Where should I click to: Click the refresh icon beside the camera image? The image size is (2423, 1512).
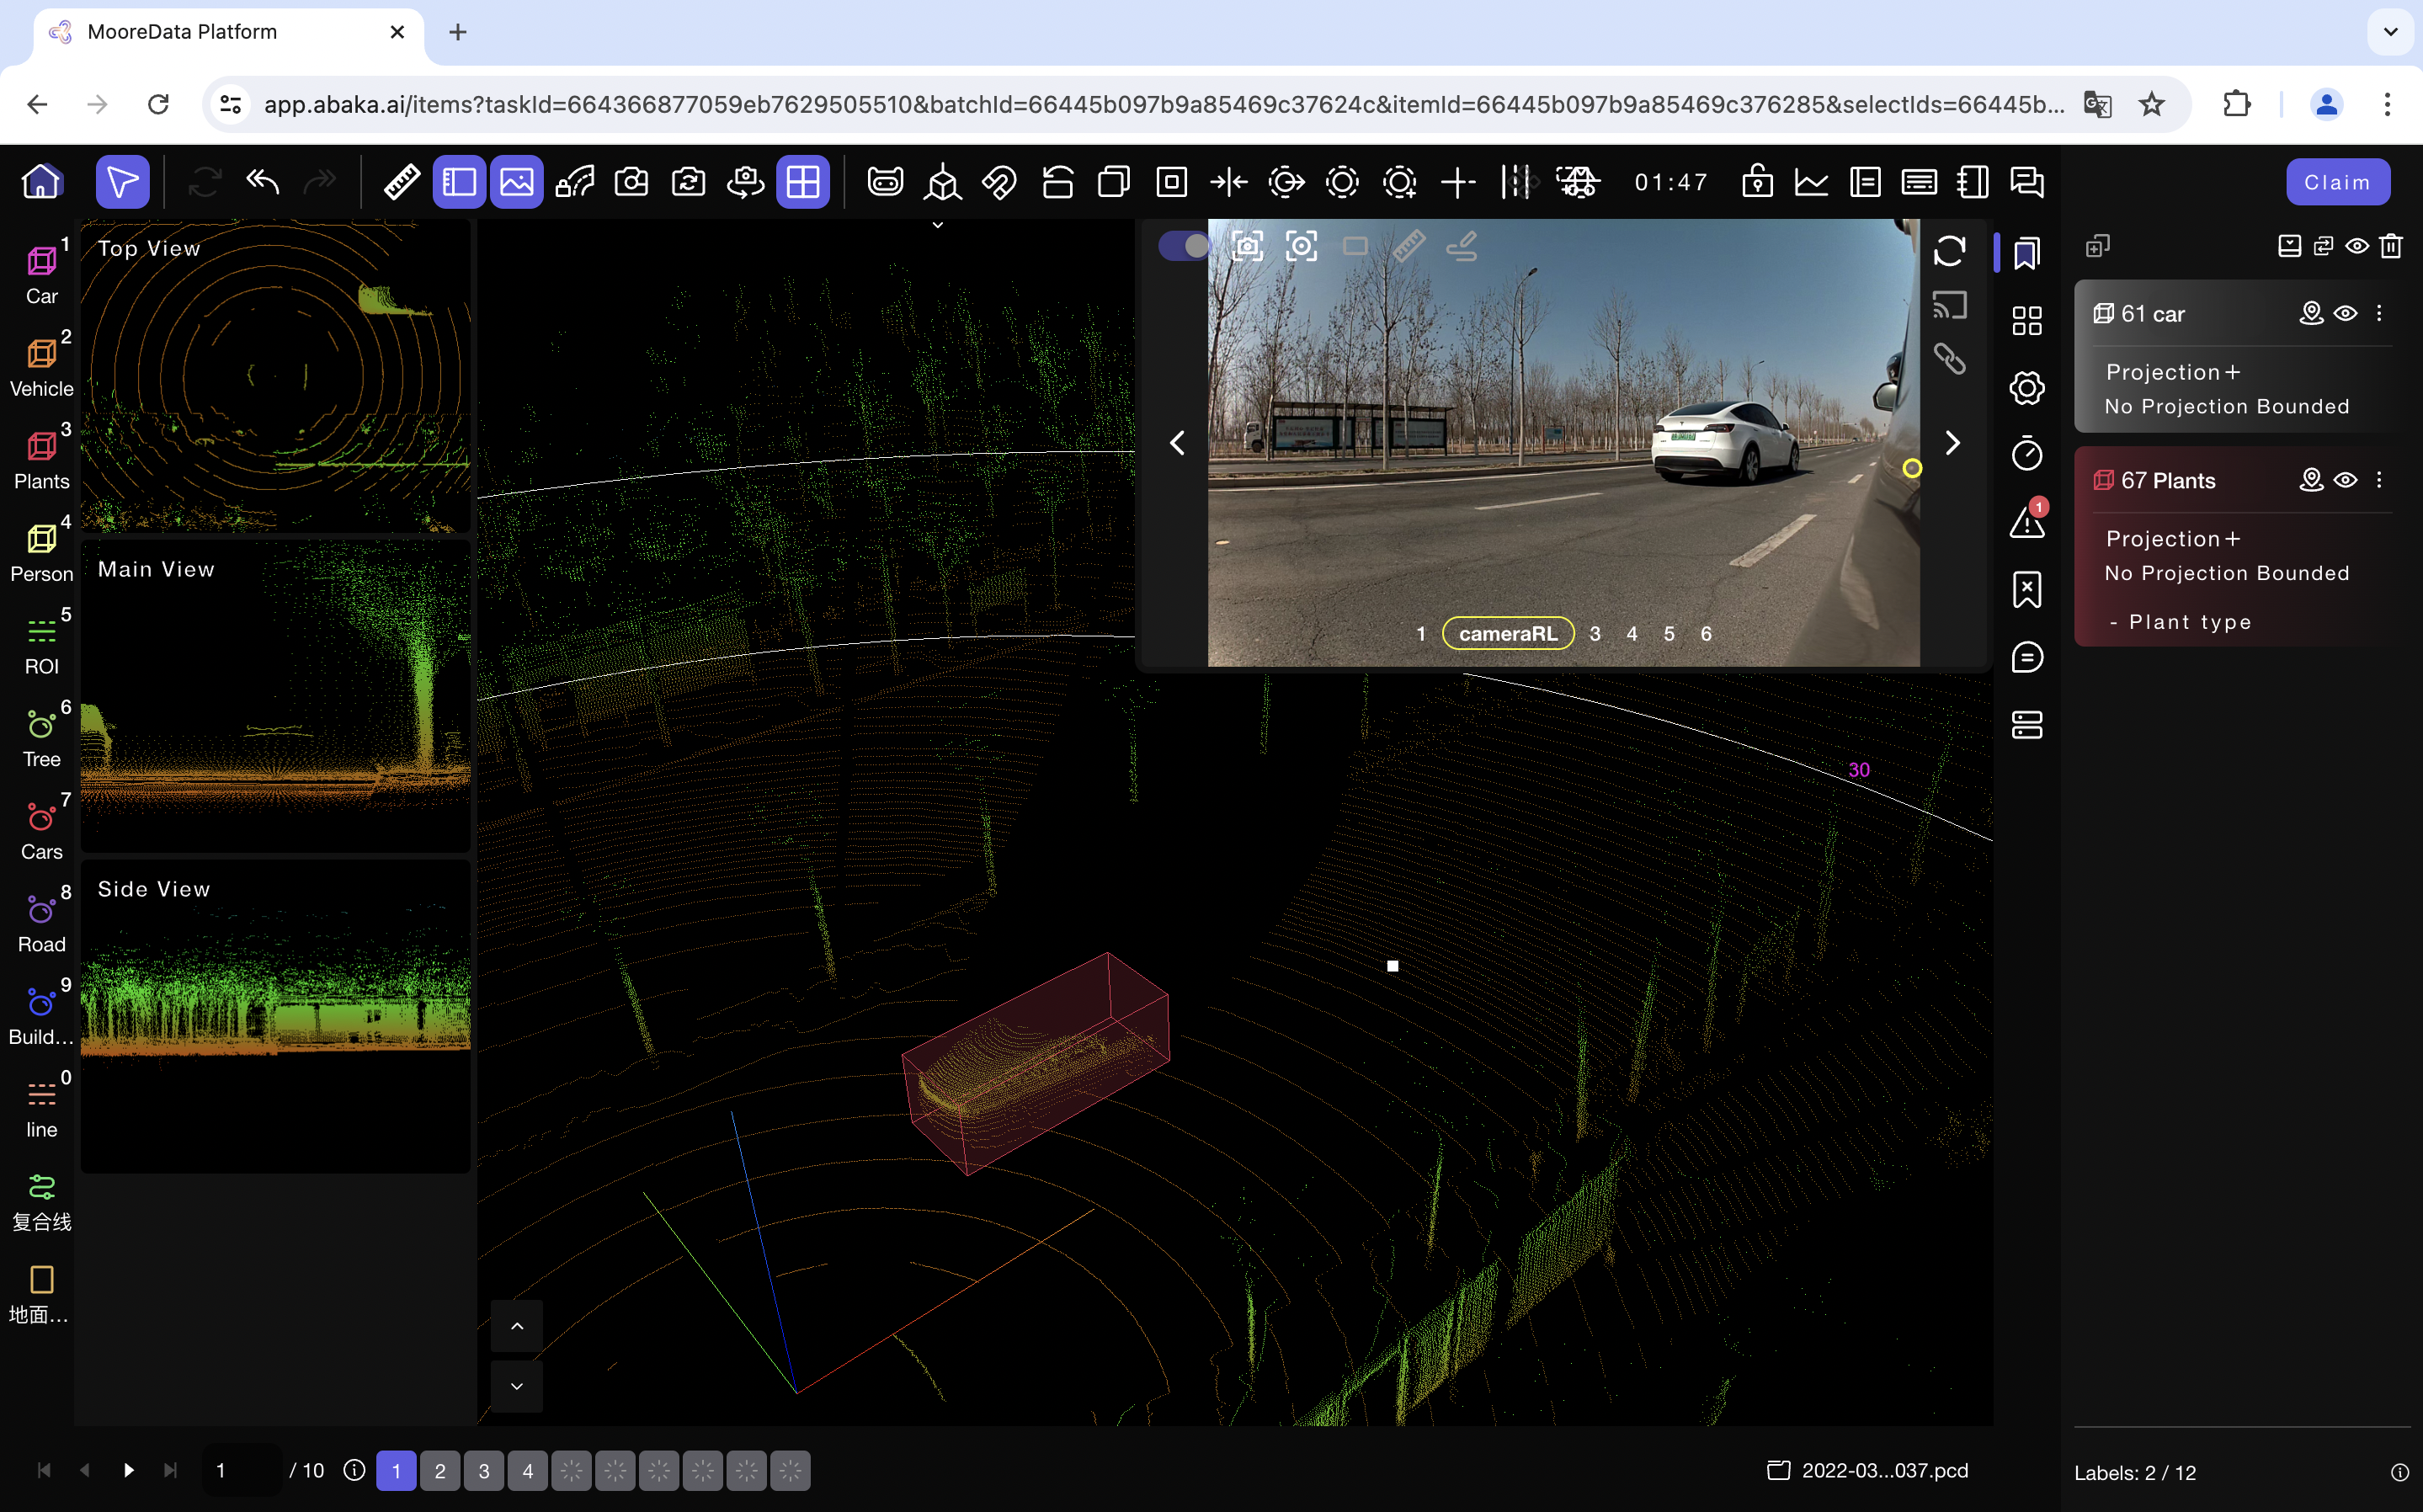pos(1949,250)
